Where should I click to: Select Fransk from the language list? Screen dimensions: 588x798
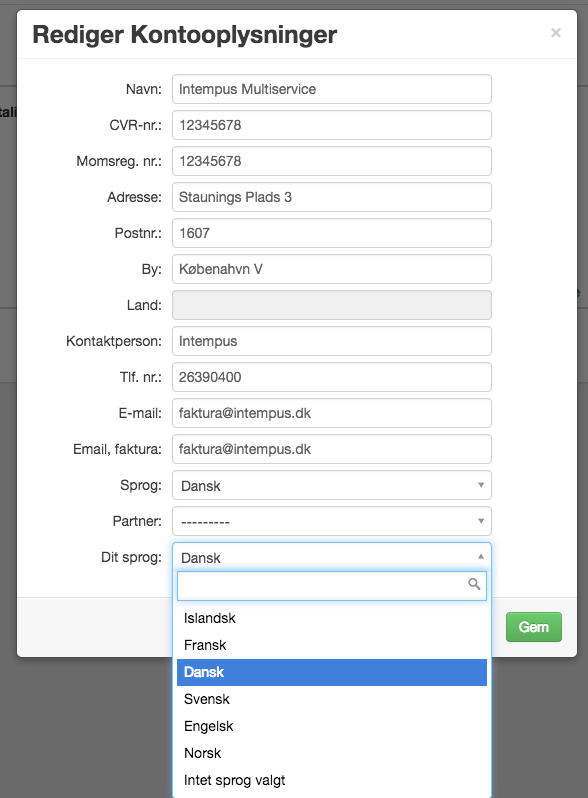(x=332, y=645)
